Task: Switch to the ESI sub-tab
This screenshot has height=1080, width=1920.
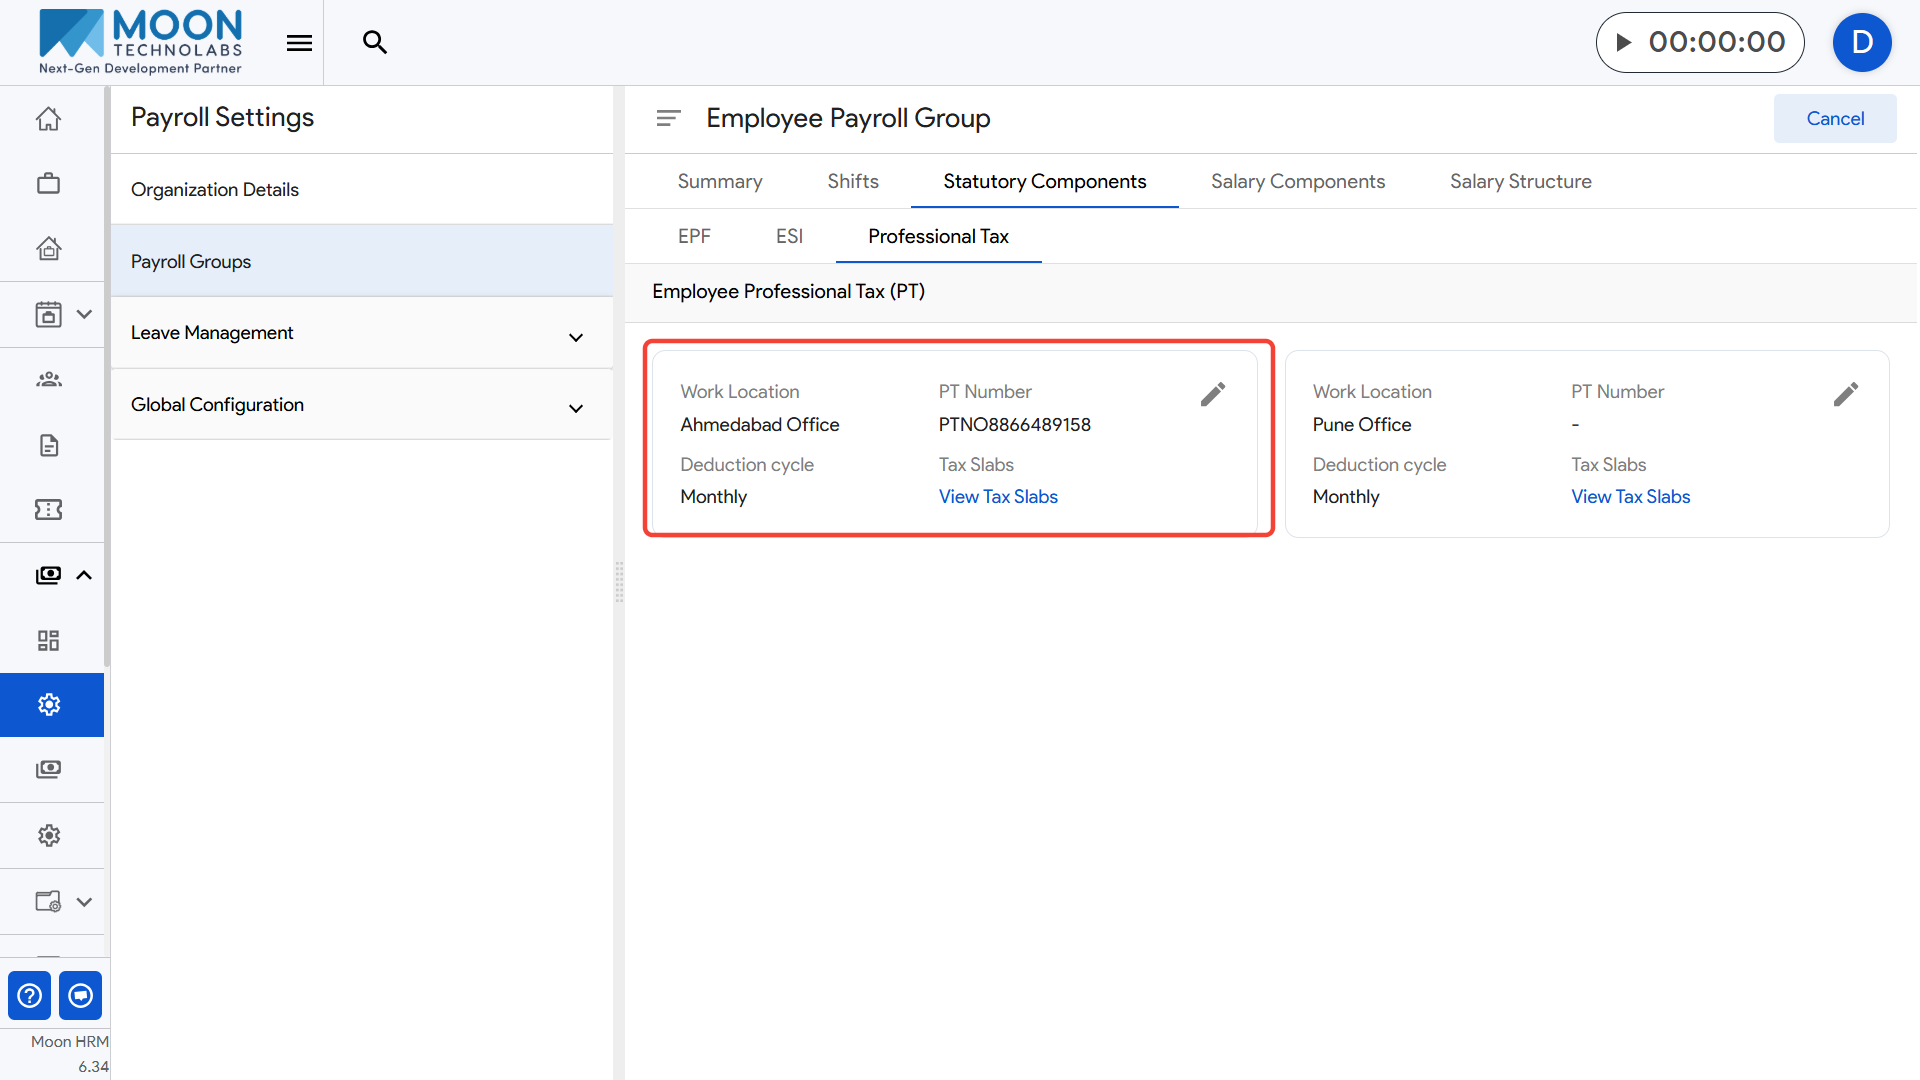Action: point(789,237)
